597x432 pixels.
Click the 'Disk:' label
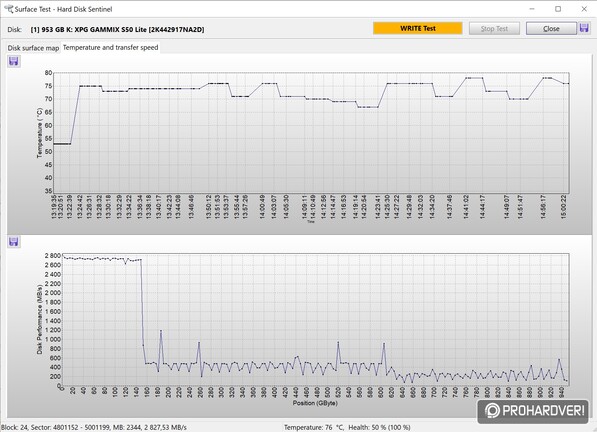(14, 30)
